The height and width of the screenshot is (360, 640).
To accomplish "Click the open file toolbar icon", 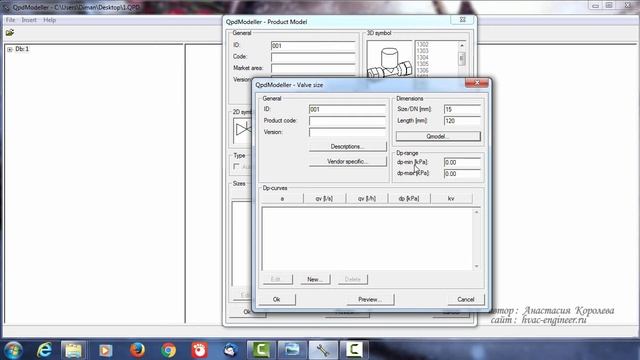I will tap(10, 33).
